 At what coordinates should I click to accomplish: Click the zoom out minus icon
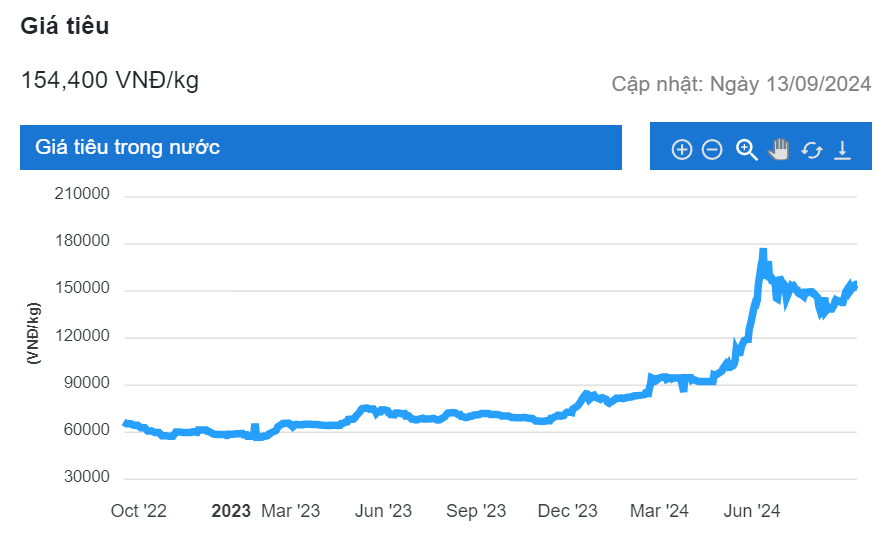pos(712,150)
